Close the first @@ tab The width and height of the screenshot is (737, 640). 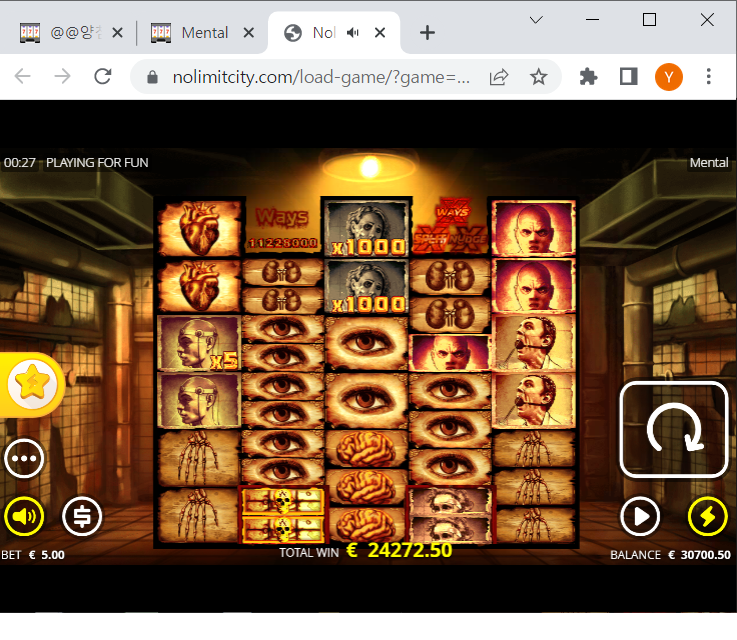(118, 33)
